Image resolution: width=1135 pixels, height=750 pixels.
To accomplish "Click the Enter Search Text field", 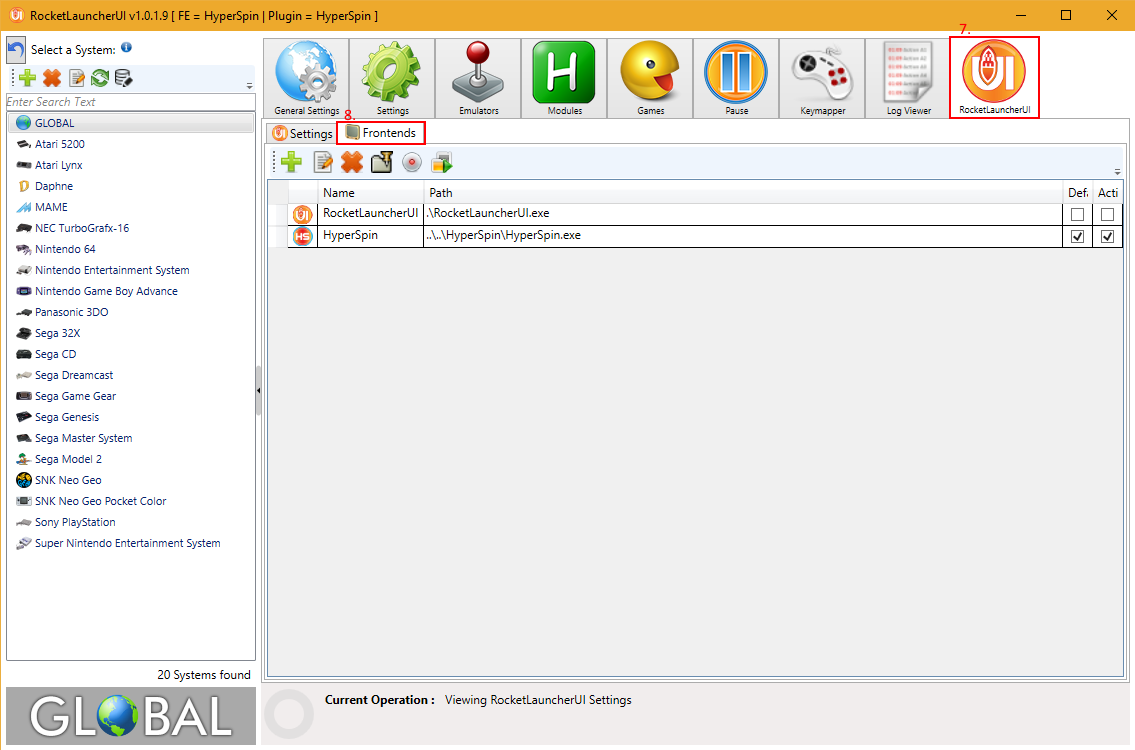I will 130,102.
